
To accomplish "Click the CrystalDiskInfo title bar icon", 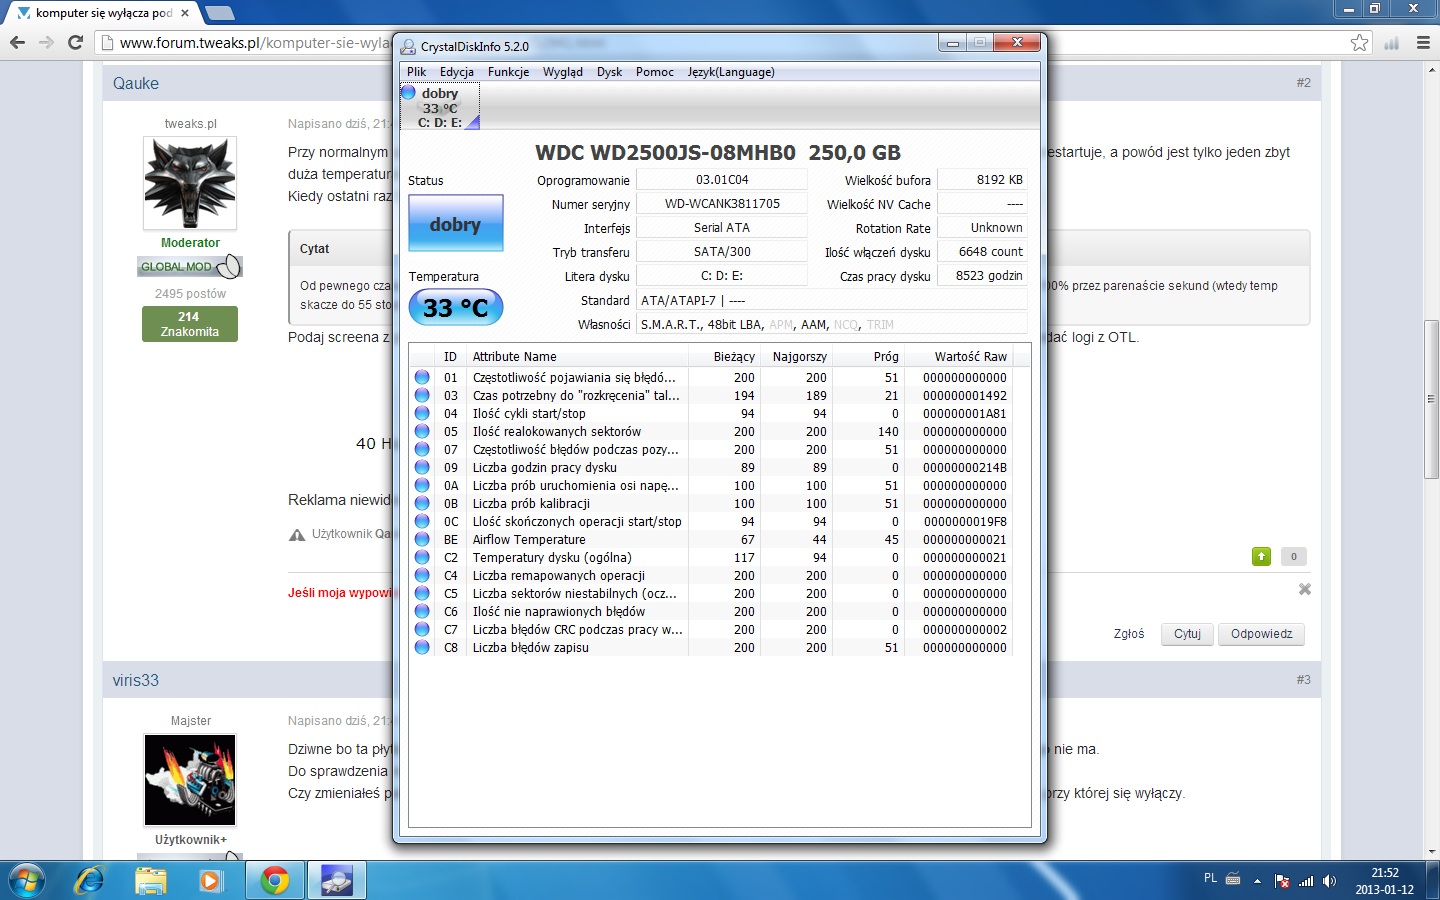I will tap(408, 46).
